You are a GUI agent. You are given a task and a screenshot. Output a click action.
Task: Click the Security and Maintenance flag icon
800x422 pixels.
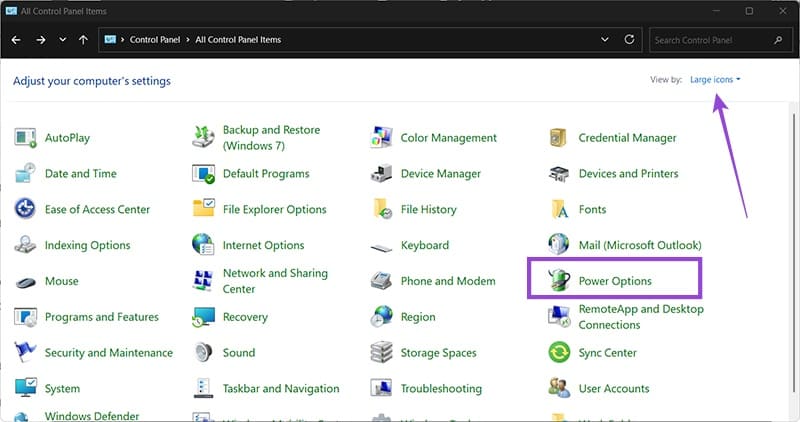click(25, 353)
